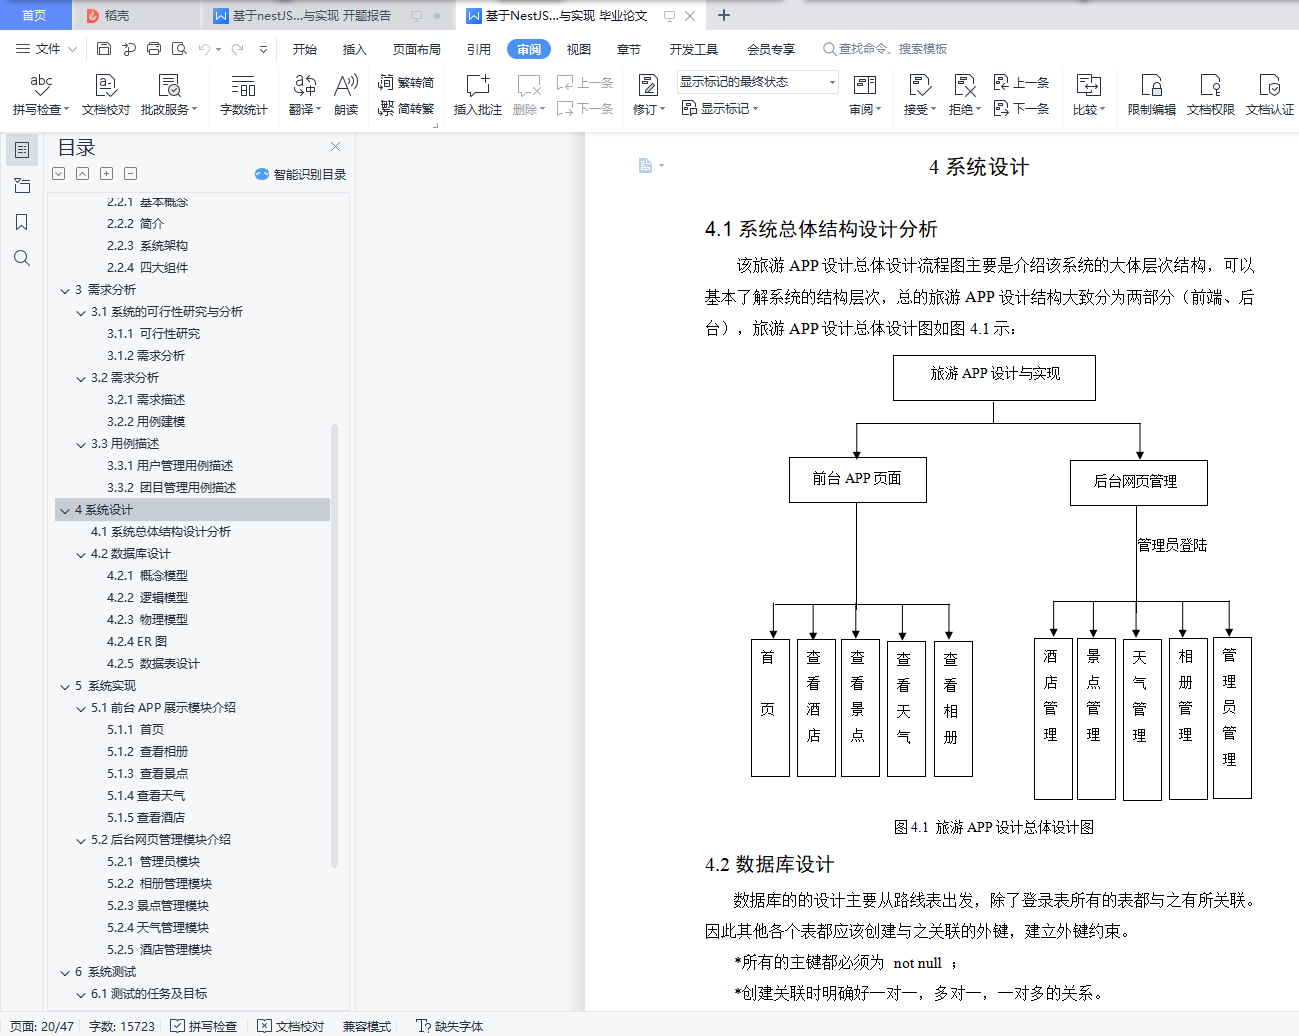Click smart identify outline (智能识别目录)

pyautogui.click(x=300, y=174)
